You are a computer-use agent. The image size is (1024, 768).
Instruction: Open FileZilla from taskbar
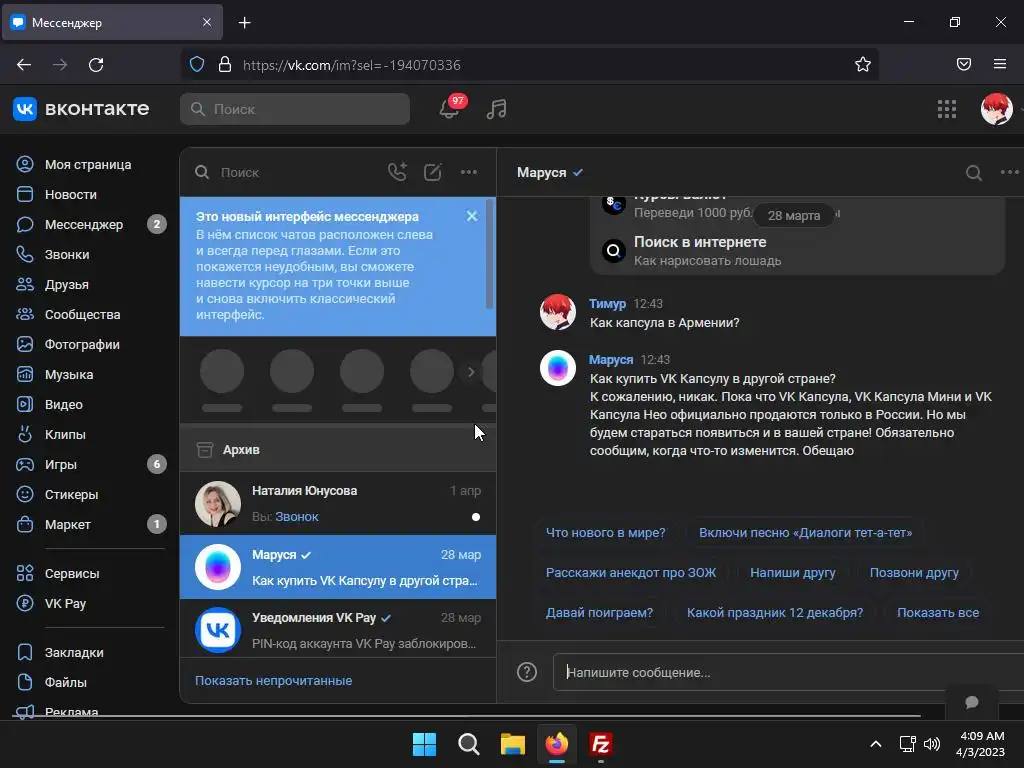click(600, 744)
